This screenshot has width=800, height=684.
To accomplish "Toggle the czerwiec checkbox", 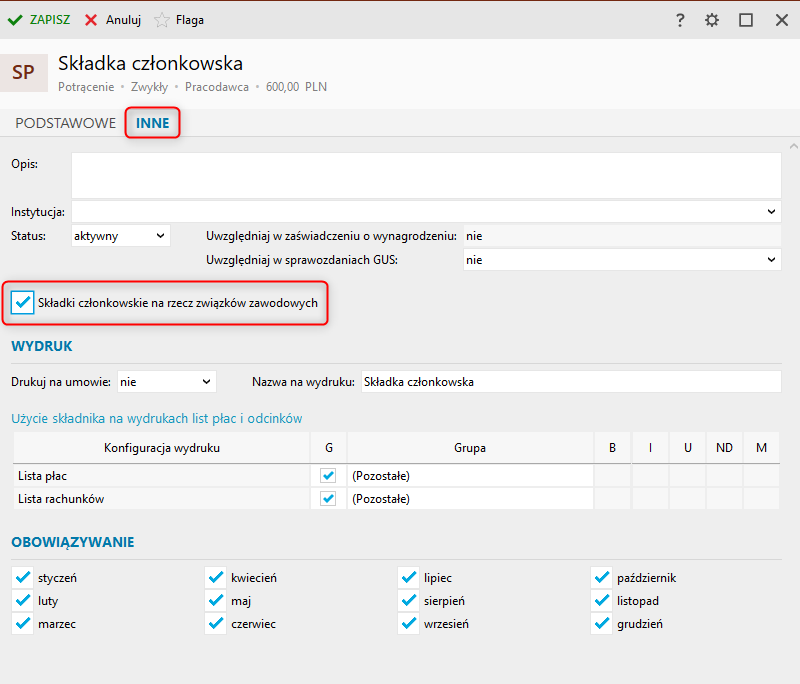I will [x=216, y=623].
